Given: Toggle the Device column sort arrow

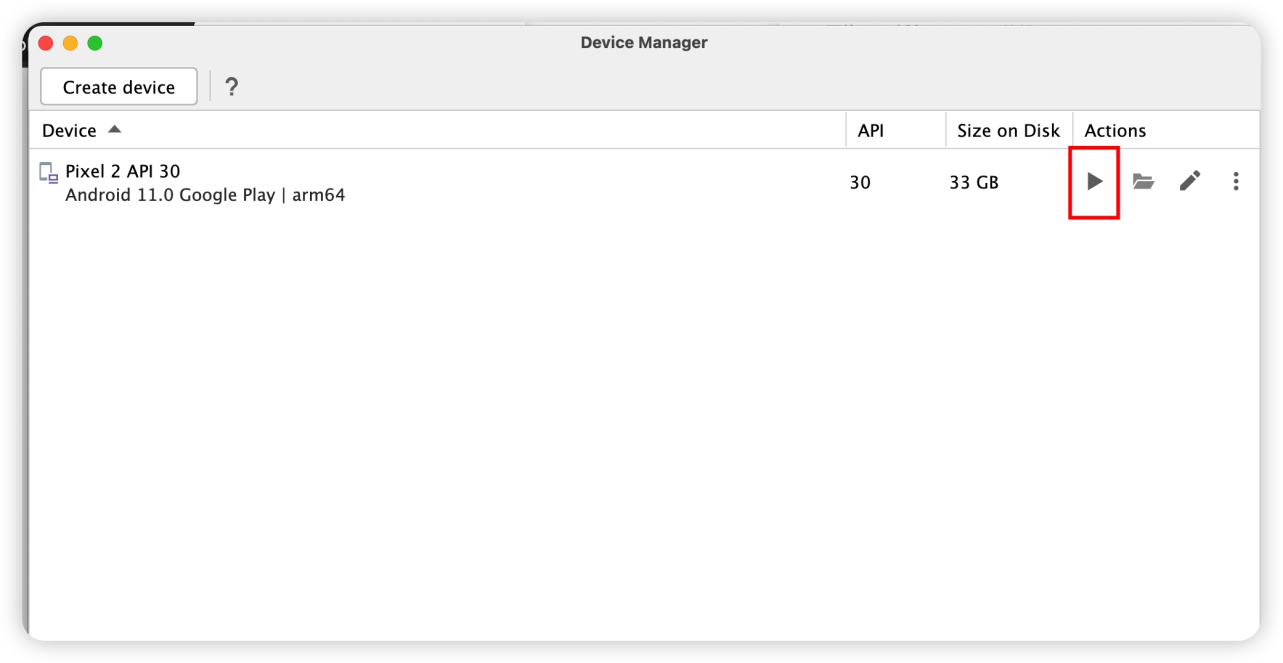Looking at the screenshot, I should 114,130.
